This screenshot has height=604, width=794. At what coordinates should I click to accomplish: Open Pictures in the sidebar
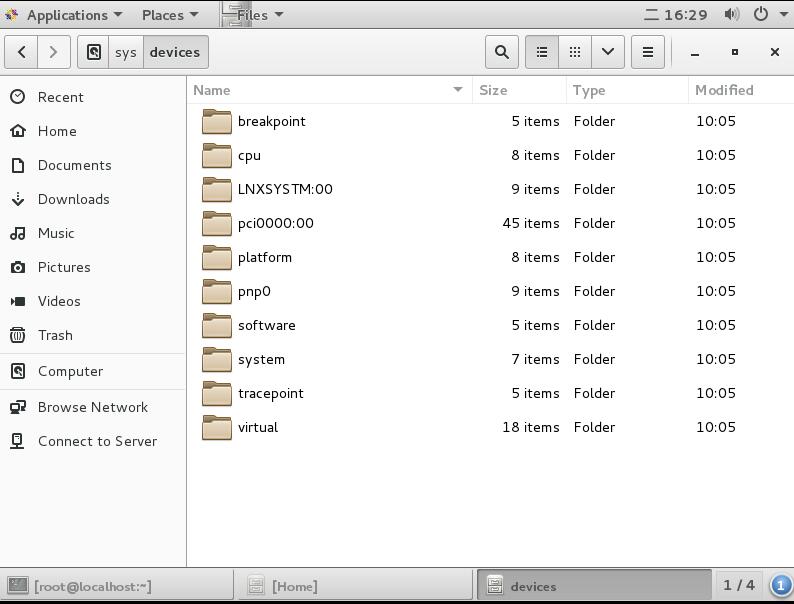(93, 267)
